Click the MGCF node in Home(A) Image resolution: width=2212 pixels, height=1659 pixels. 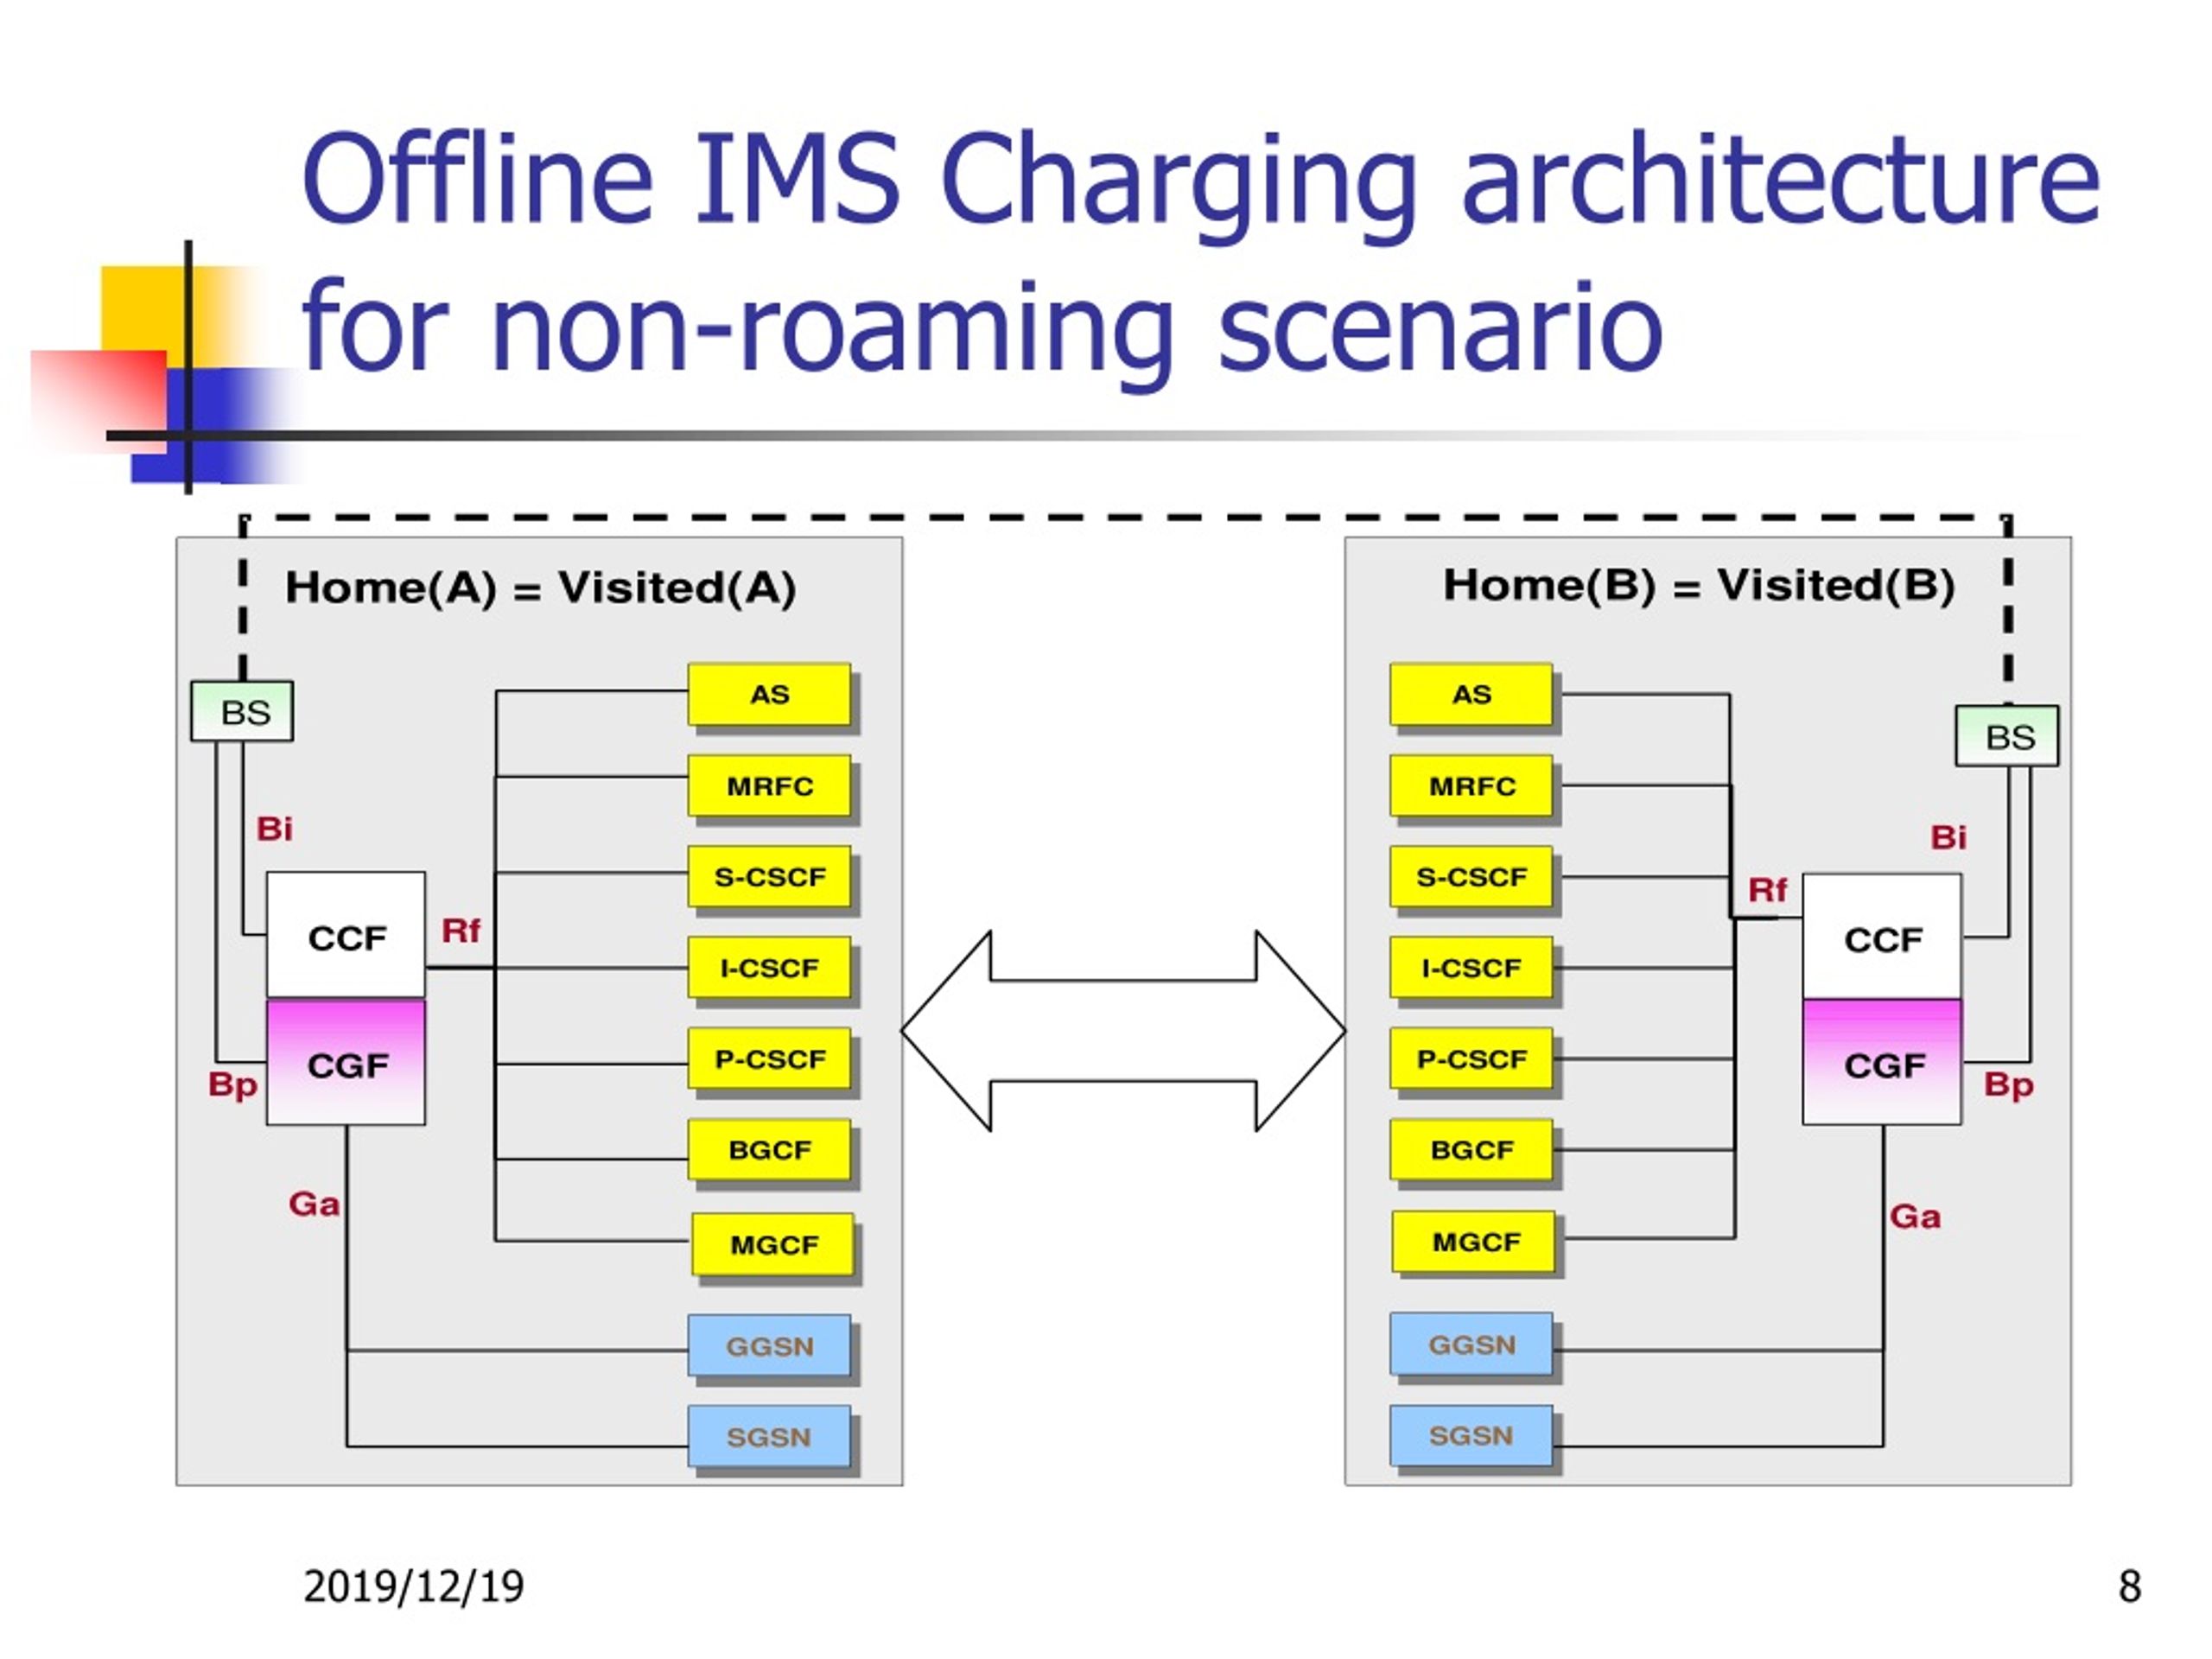pyautogui.click(x=773, y=1245)
